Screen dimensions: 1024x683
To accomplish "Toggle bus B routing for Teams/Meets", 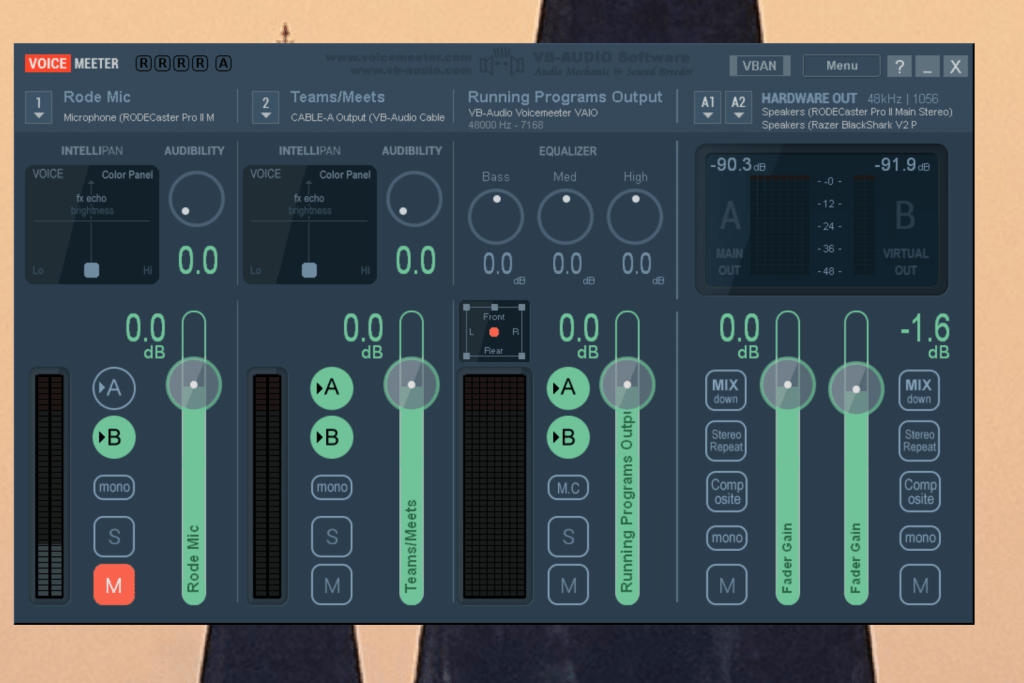I will (x=332, y=437).
